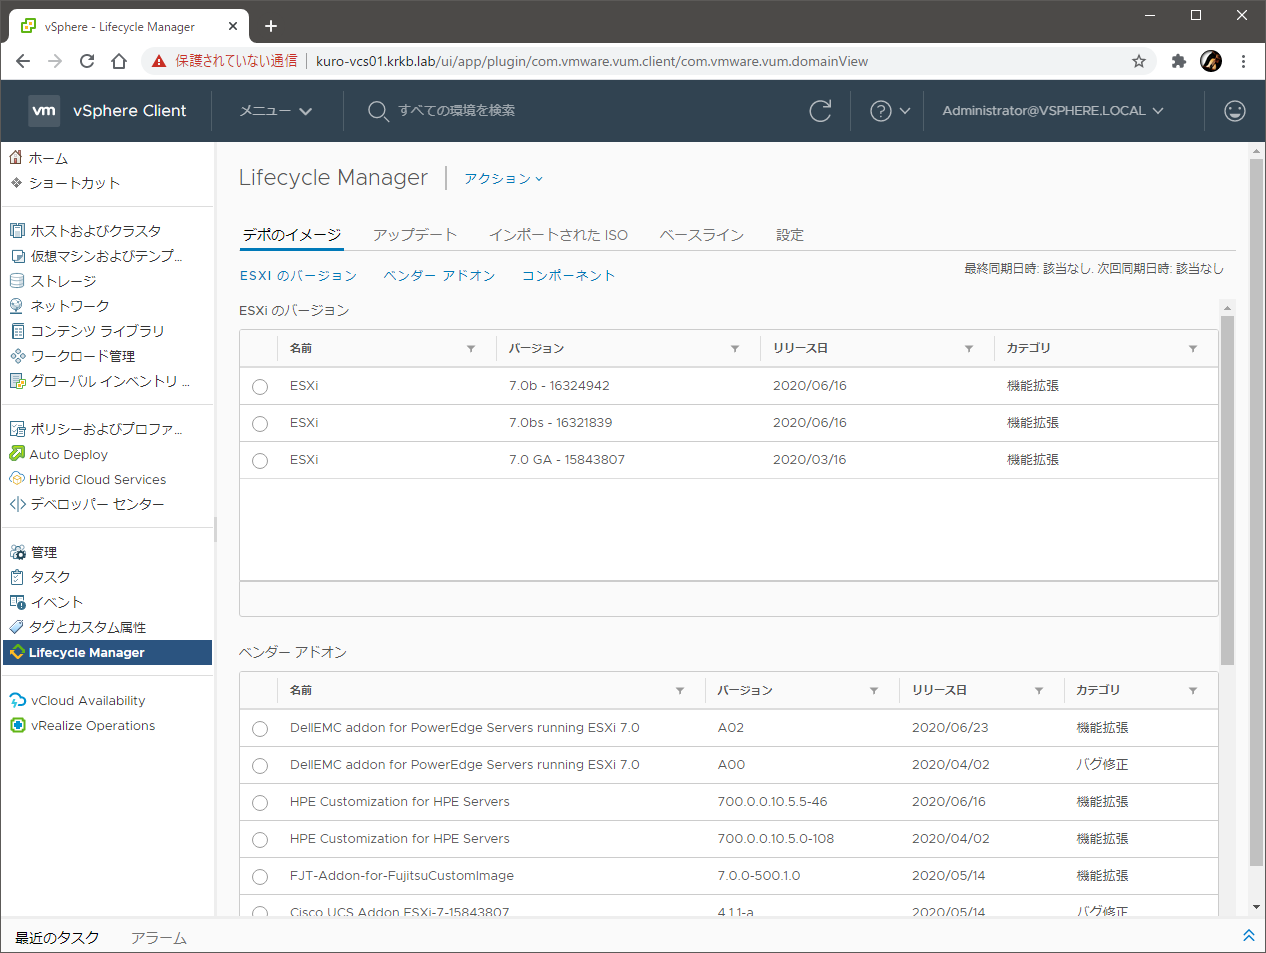Open the アクション dropdown menu
1266x953 pixels.
tap(503, 178)
